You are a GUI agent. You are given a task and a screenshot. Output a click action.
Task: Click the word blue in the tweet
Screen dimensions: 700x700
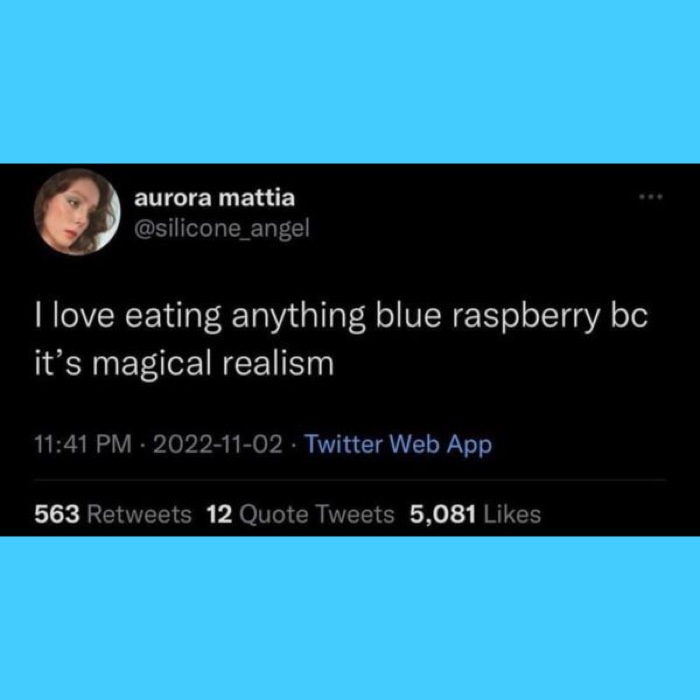[408, 317]
